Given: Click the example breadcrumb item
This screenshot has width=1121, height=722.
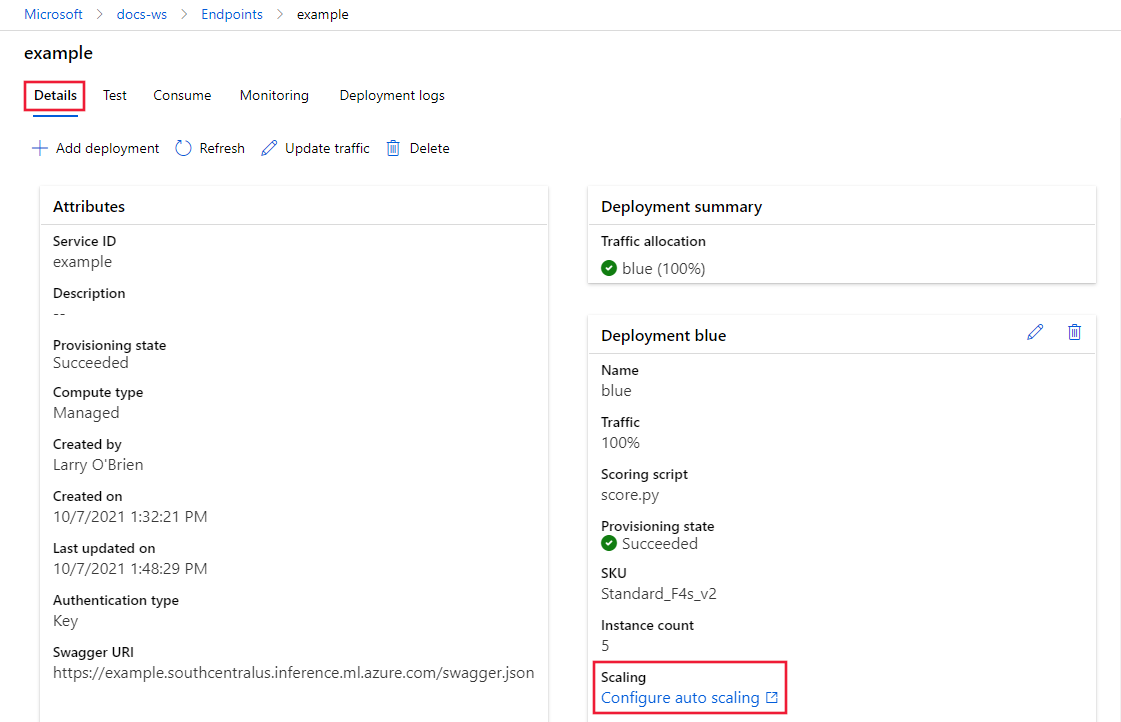Looking at the screenshot, I should tap(322, 15).
